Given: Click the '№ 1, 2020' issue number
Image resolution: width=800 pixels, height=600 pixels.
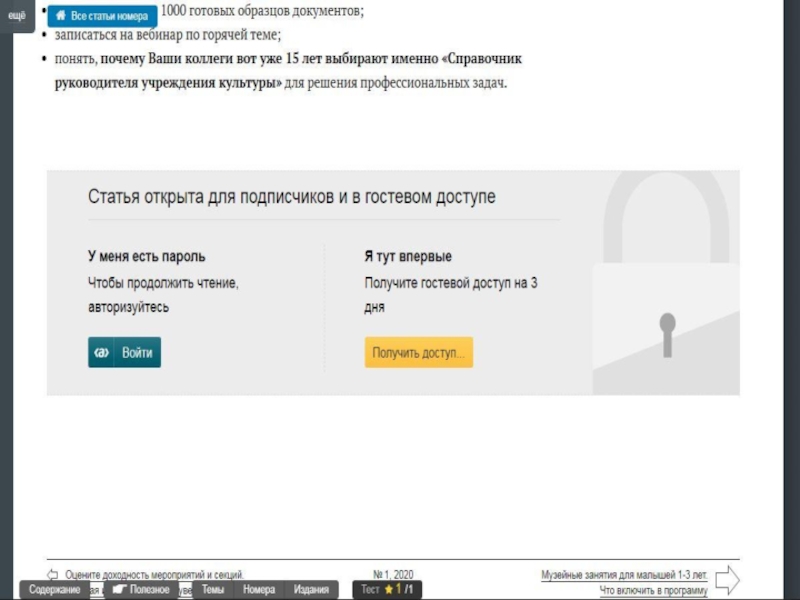Looking at the screenshot, I should pos(393,575).
